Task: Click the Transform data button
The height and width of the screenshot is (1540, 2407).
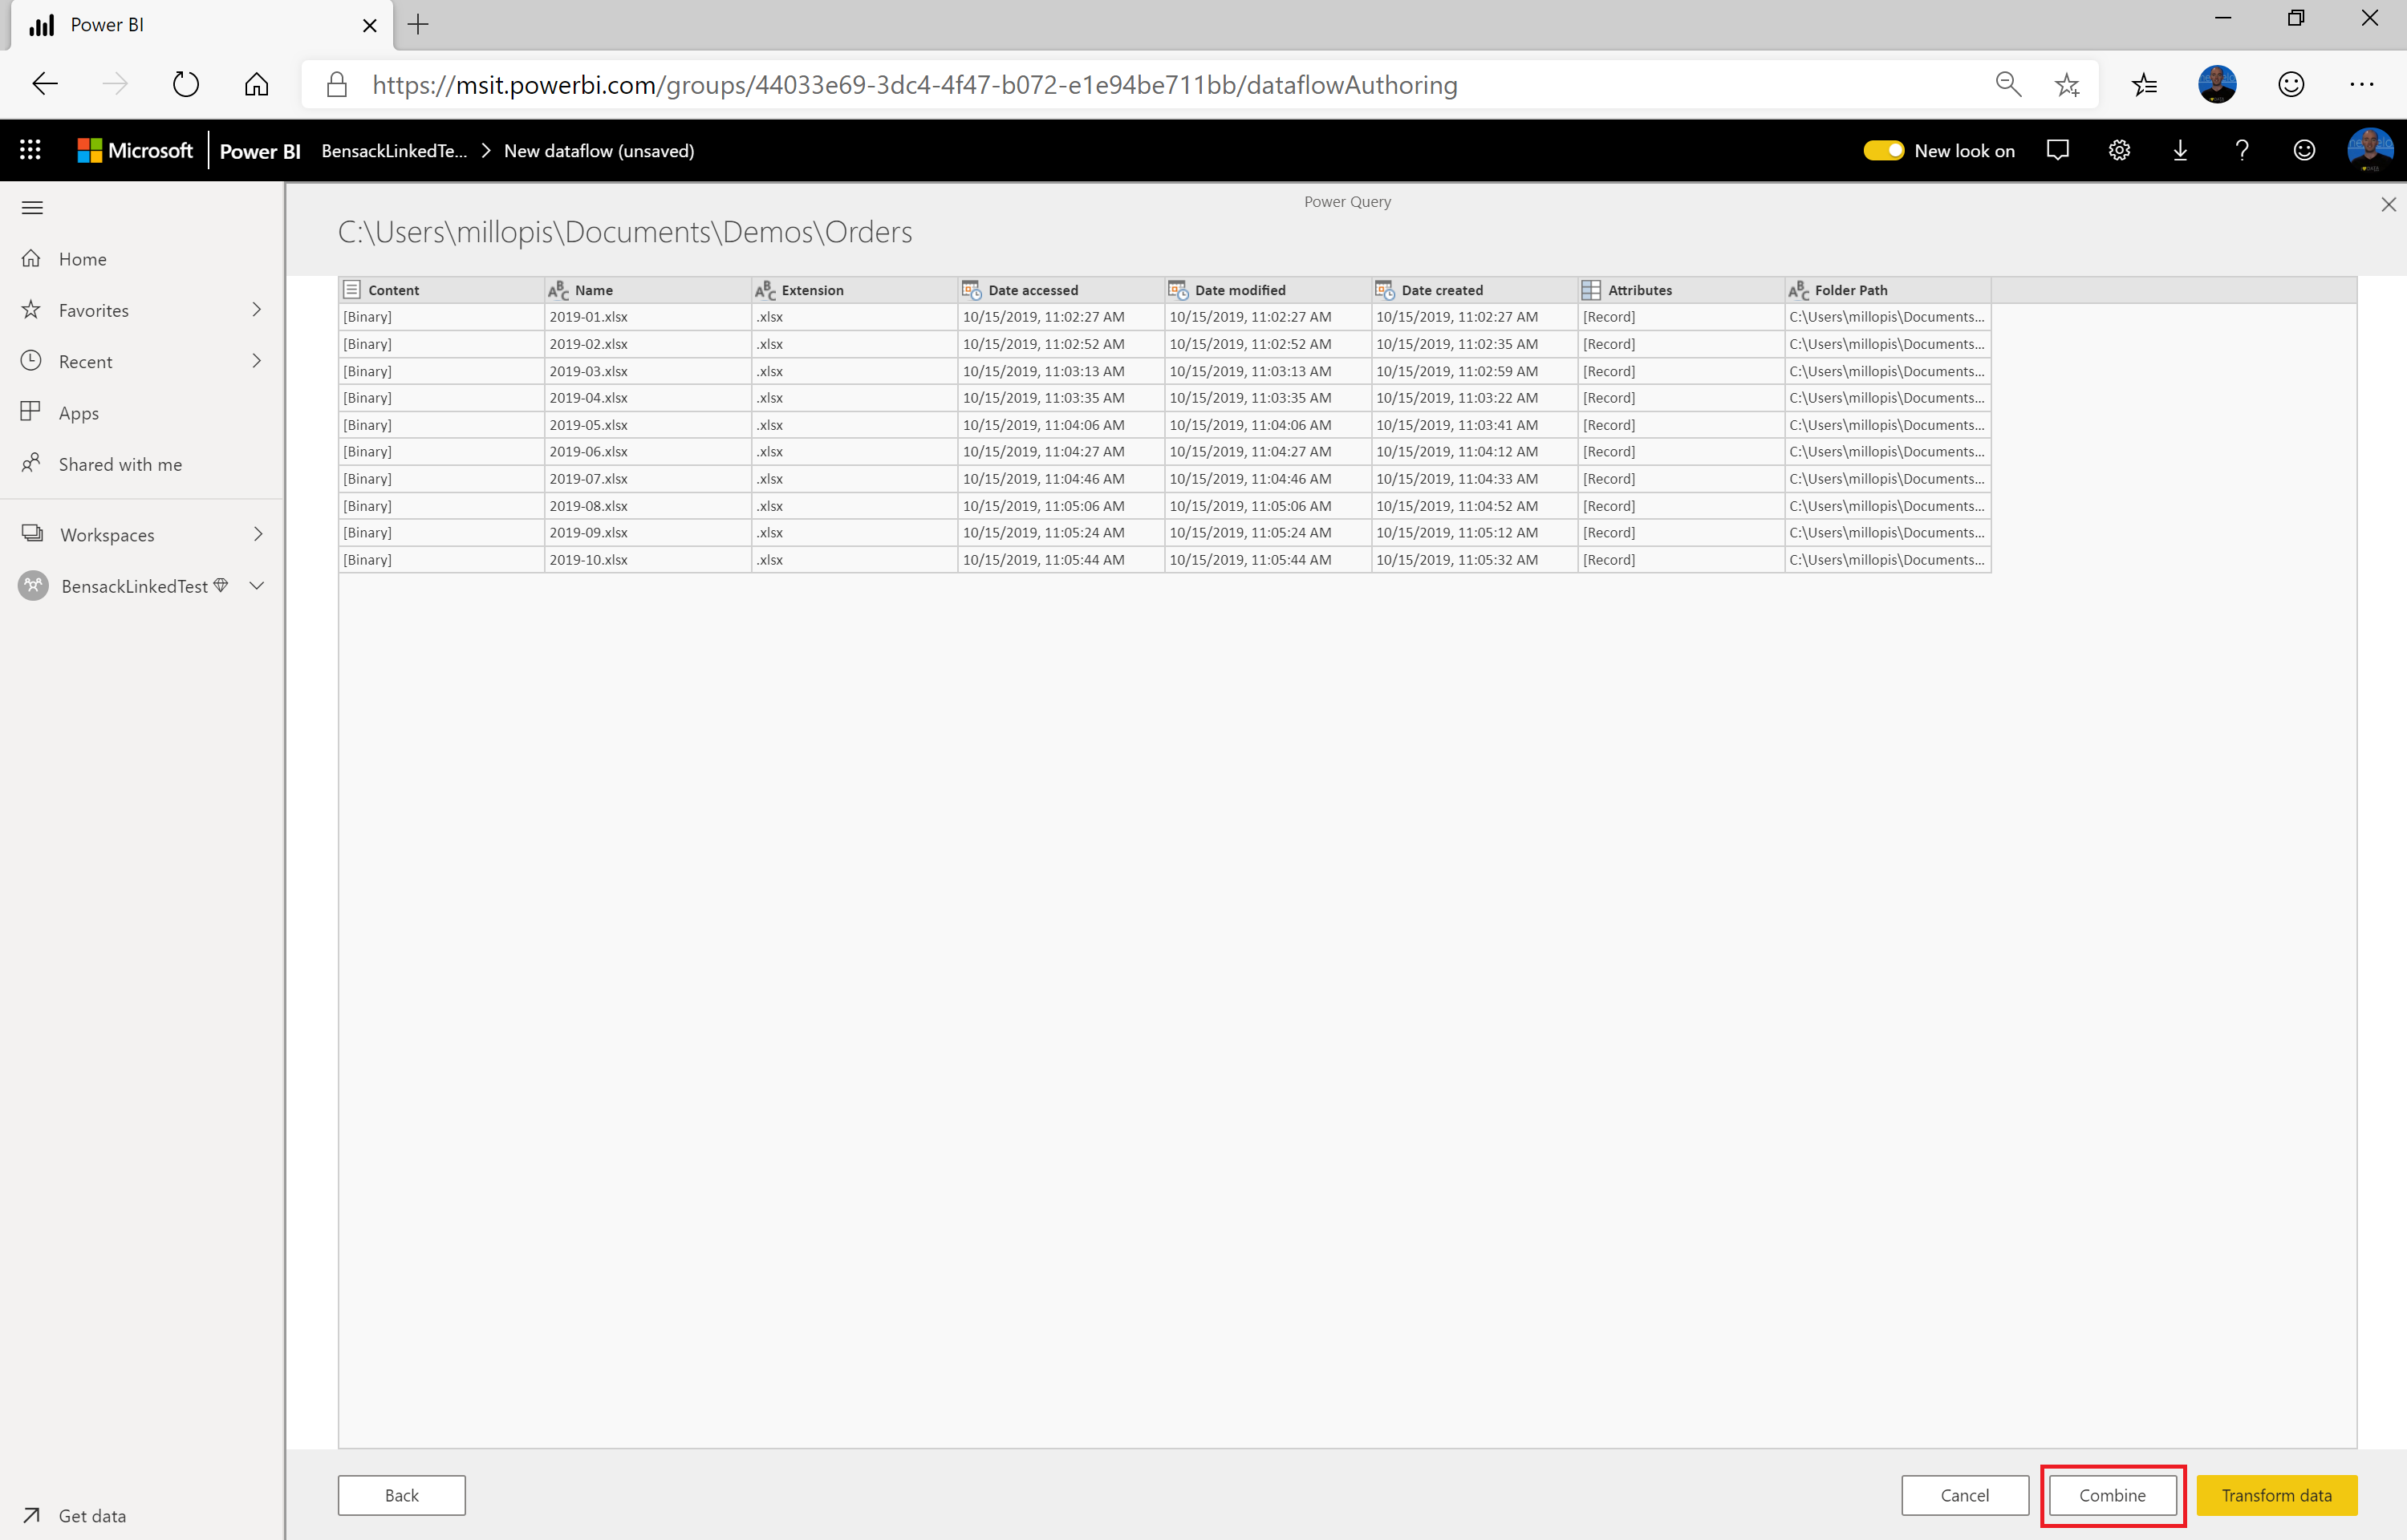Action: (x=2277, y=1495)
